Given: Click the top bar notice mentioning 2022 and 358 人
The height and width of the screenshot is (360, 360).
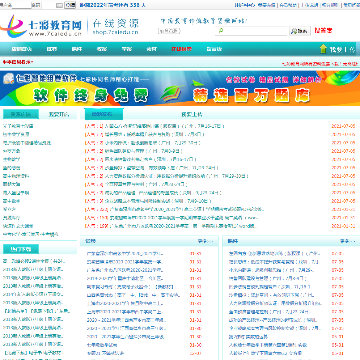Looking at the screenshot, I should click(x=113, y=5).
